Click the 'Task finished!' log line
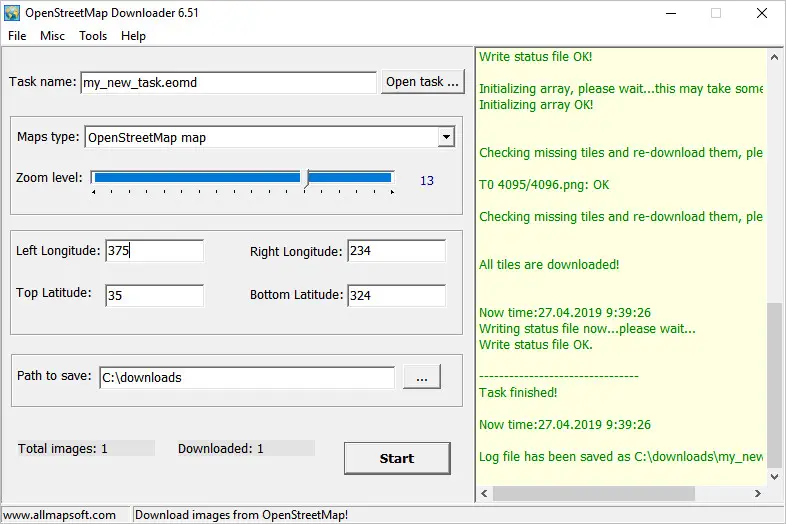The image size is (786, 524). pos(518,393)
